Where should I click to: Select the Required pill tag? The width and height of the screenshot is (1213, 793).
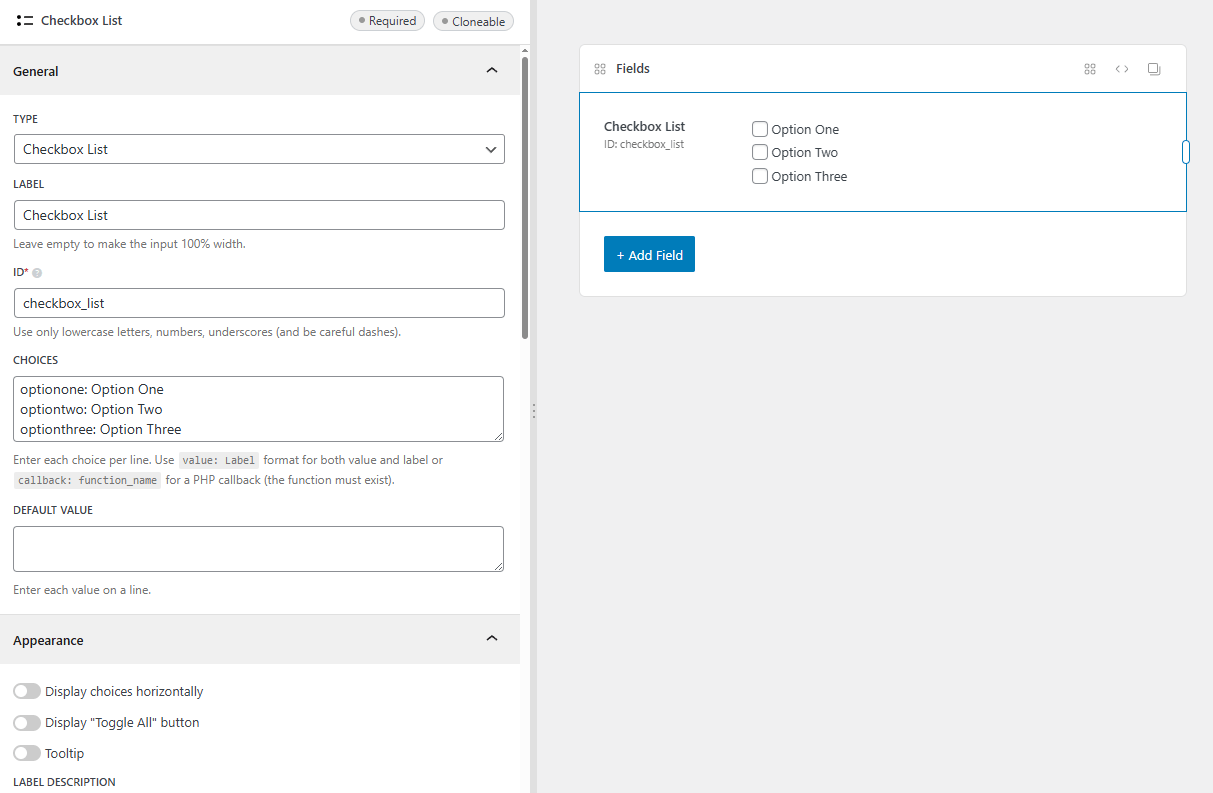(x=387, y=20)
